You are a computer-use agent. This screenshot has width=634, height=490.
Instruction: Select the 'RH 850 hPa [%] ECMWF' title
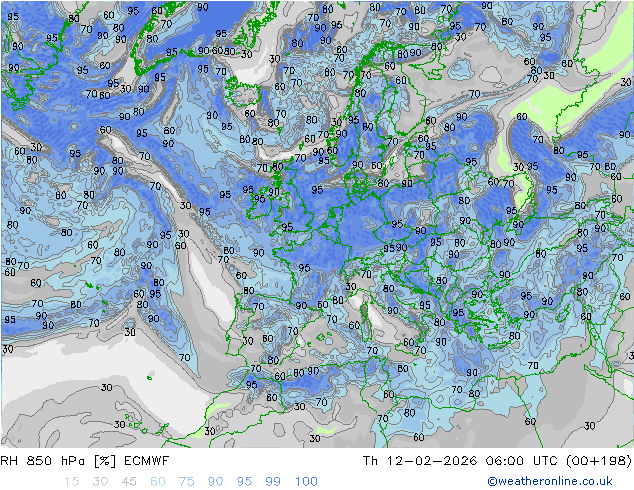tap(85, 461)
